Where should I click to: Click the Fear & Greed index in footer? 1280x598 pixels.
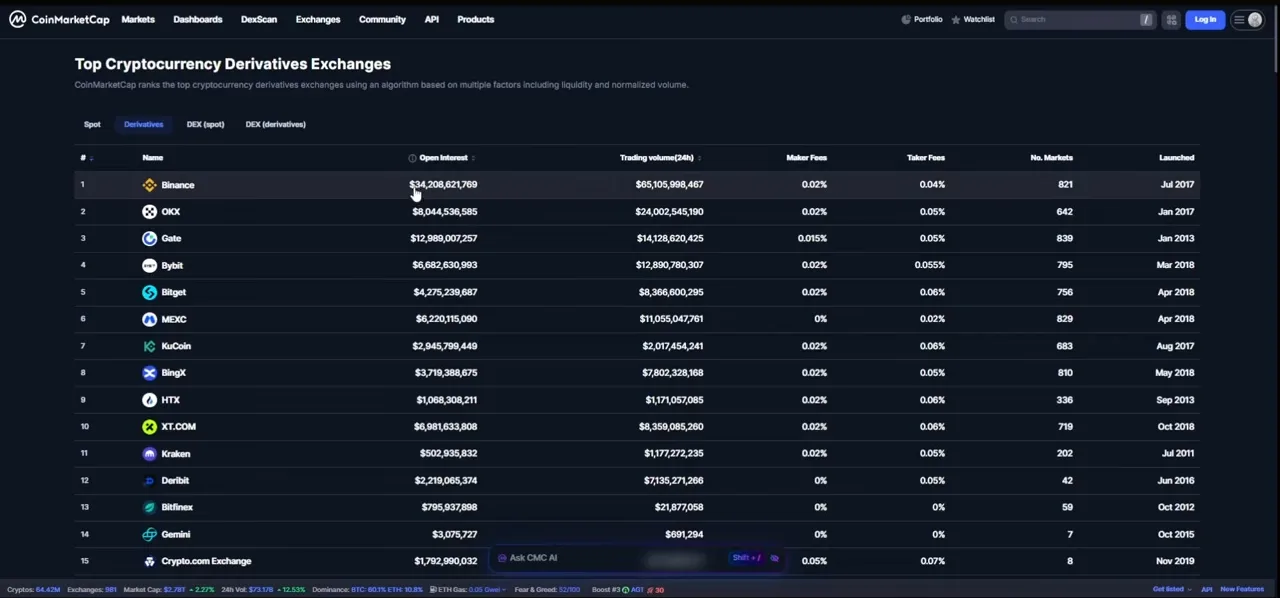pyautogui.click(x=547, y=590)
